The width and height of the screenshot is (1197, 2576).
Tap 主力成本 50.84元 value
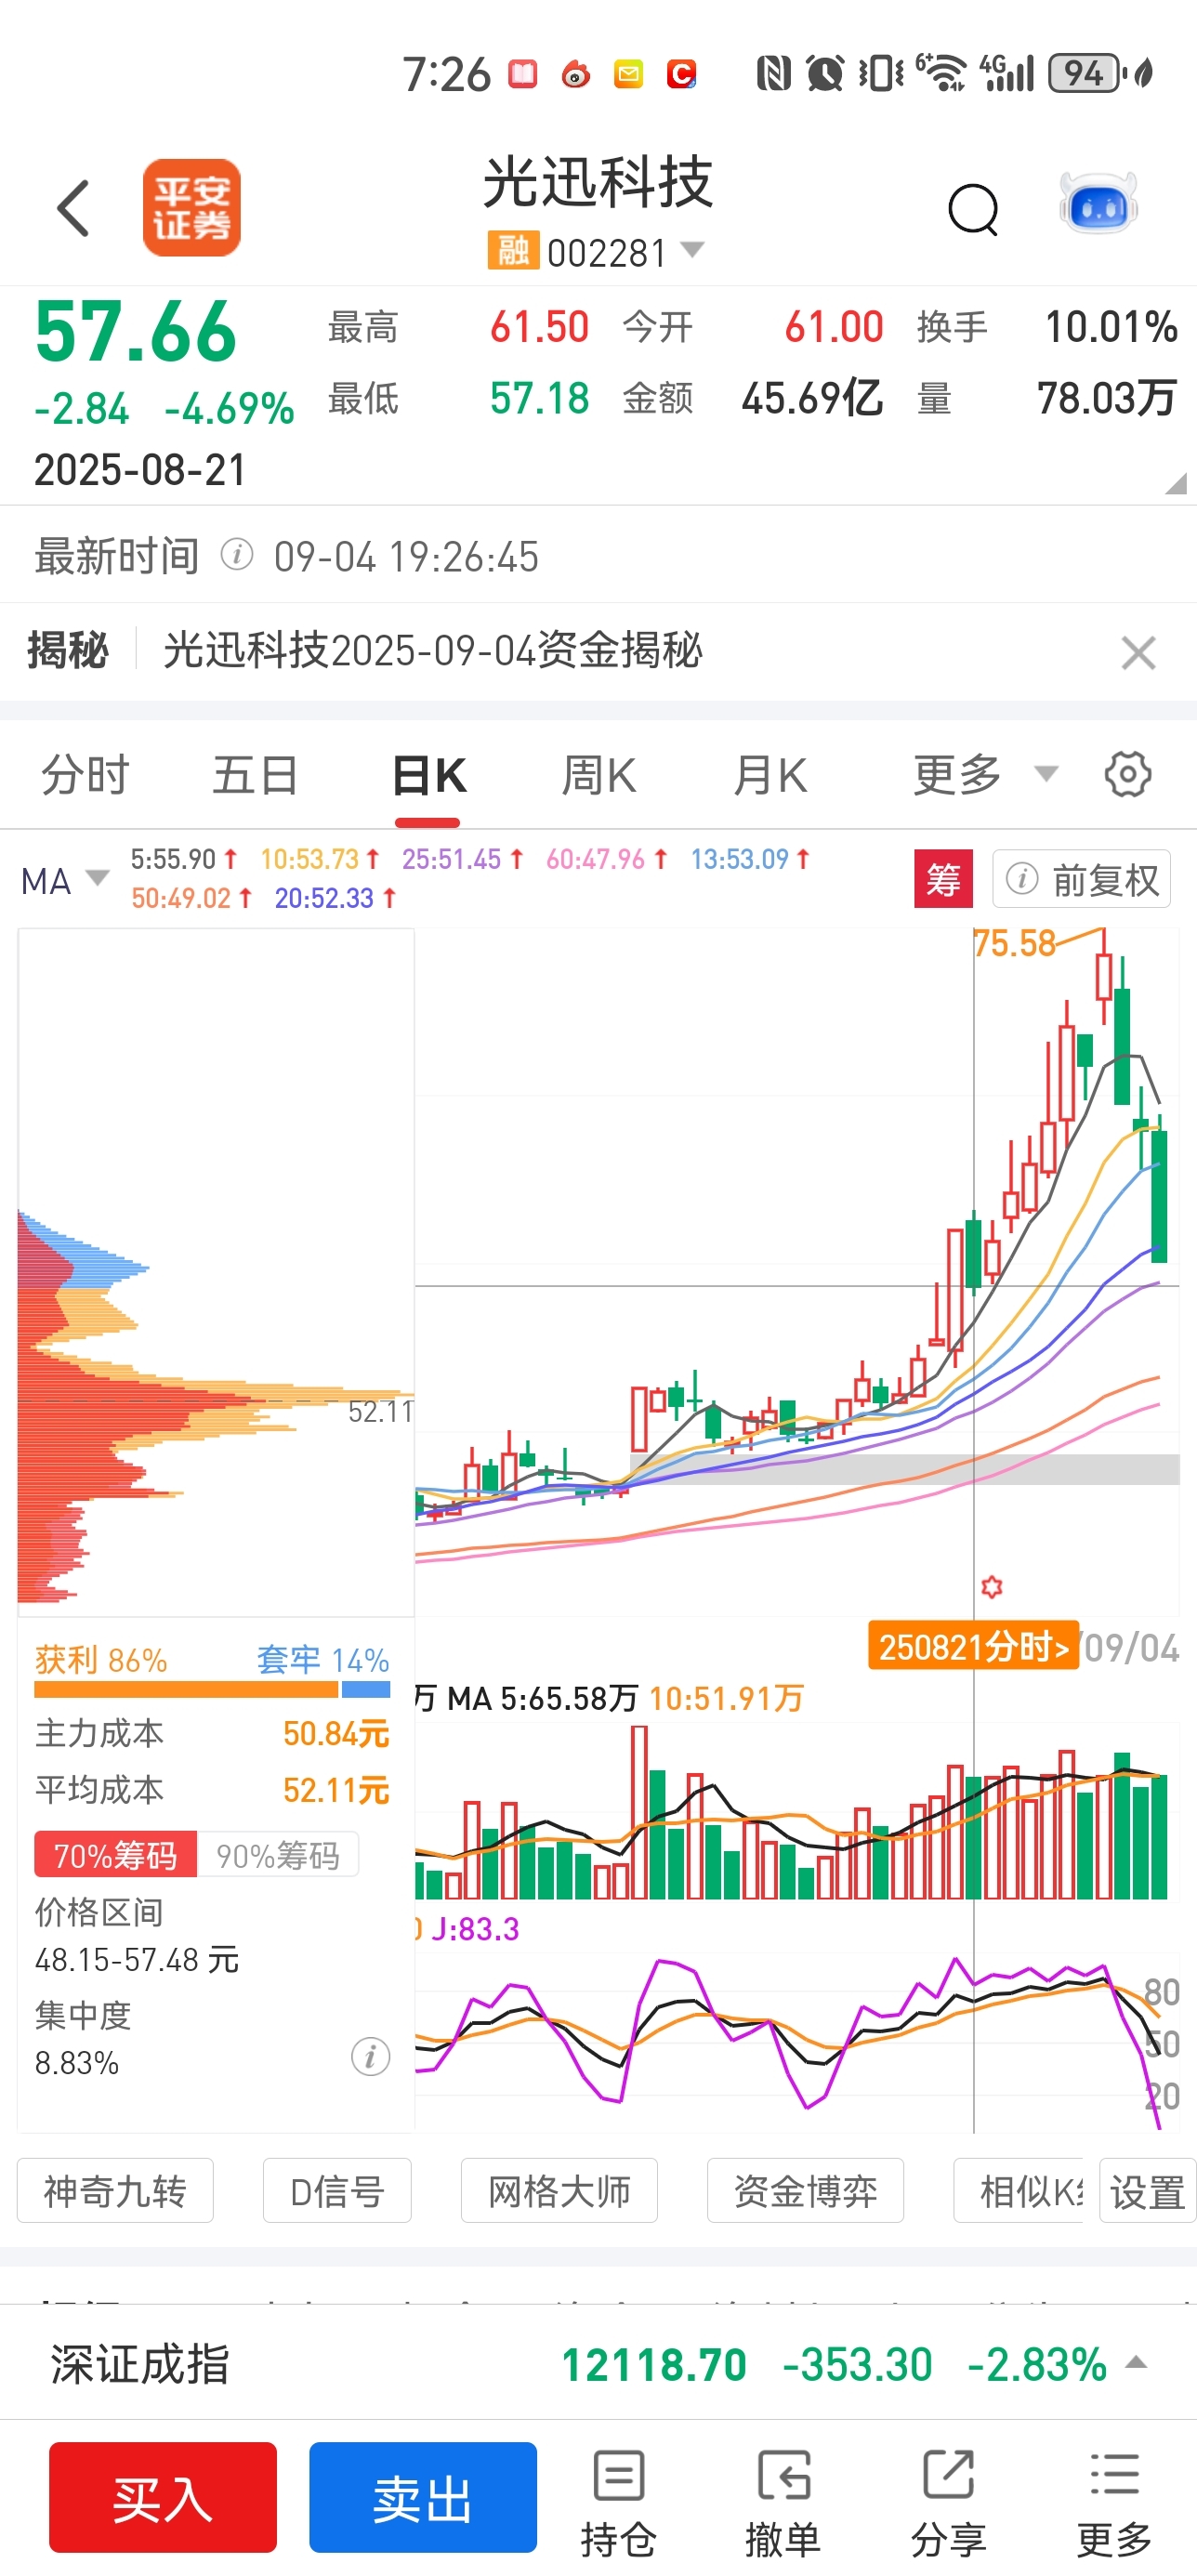(336, 1733)
